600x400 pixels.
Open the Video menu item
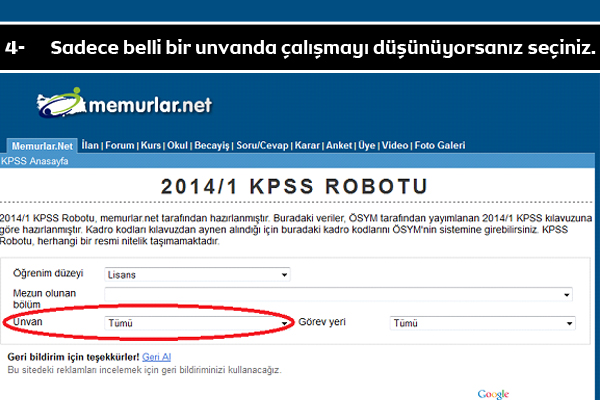click(395, 145)
